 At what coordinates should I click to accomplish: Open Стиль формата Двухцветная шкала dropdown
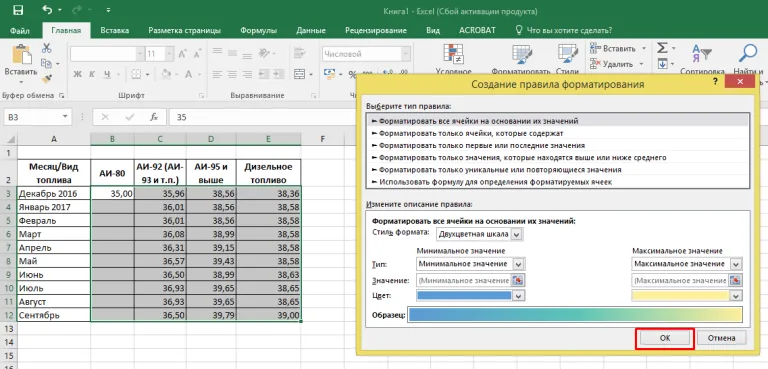coord(516,234)
